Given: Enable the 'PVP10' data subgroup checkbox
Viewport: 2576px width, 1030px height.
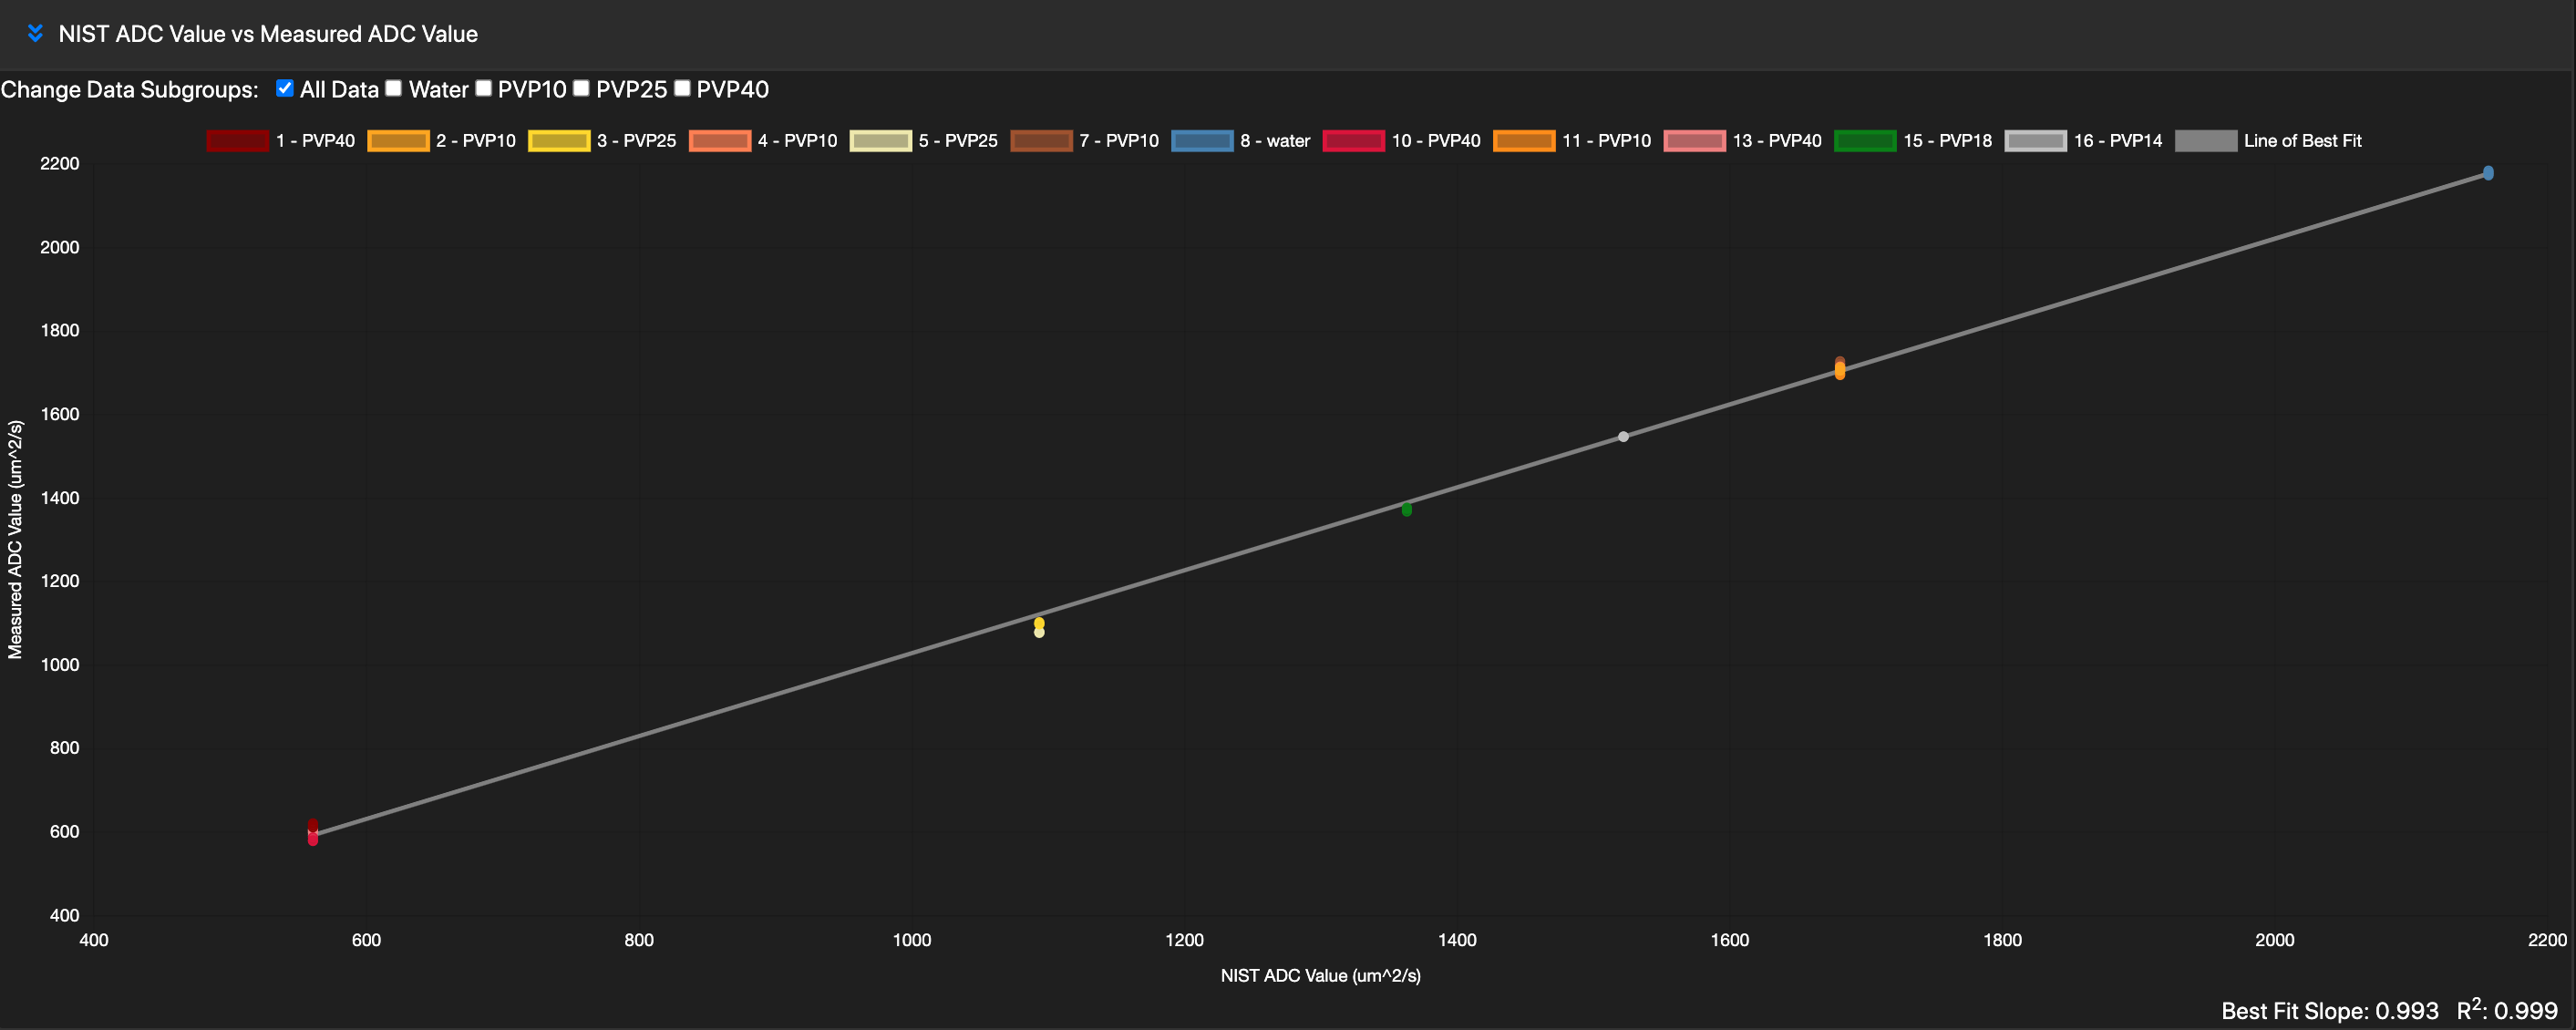Looking at the screenshot, I should tap(484, 88).
